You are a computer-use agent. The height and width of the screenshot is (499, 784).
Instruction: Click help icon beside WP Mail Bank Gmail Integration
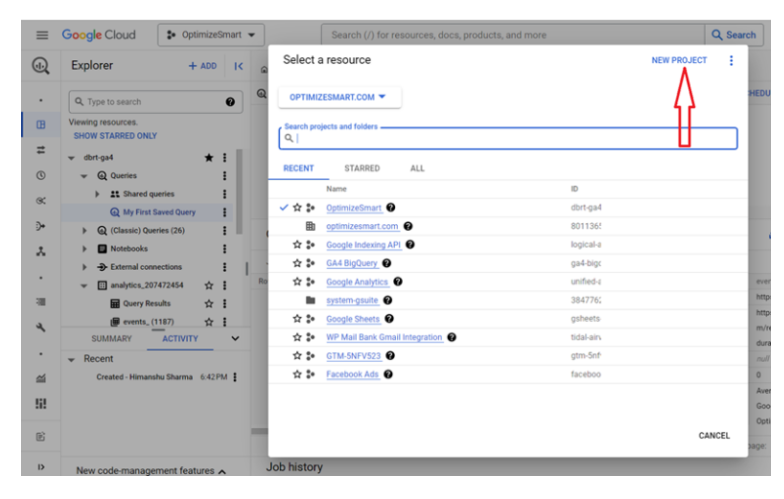pos(452,337)
